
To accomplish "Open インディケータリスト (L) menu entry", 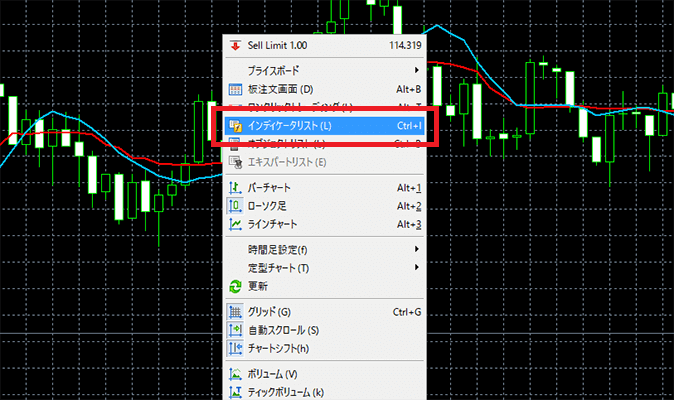I will click(325, 126).
